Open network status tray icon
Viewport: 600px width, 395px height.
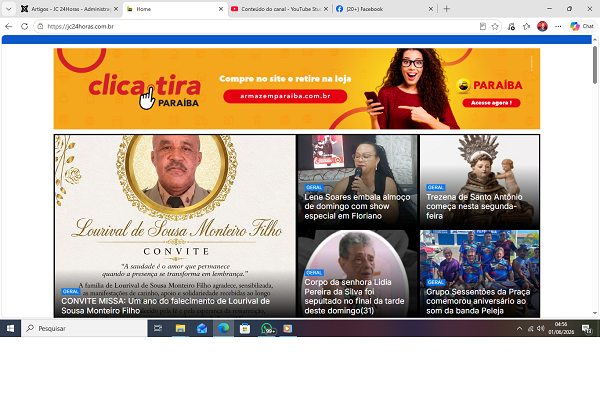(x=530, y=328)
